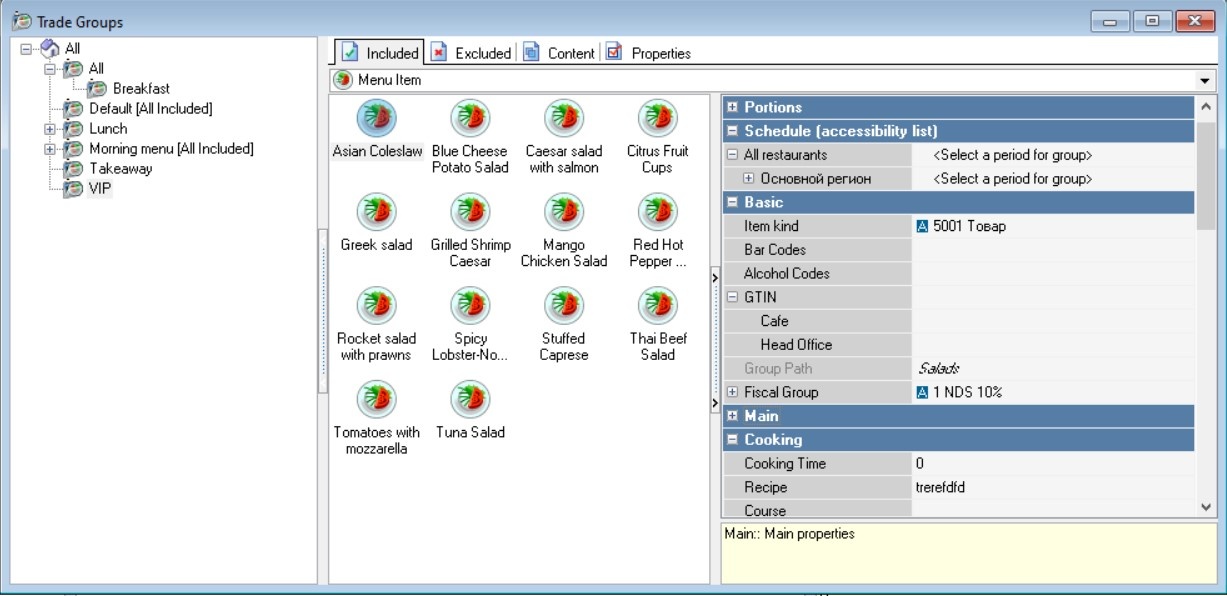Viewport: 1227px width, 596px height.
Task: Select Tomatoes with mozzarella icon
Action: [376, 399]
